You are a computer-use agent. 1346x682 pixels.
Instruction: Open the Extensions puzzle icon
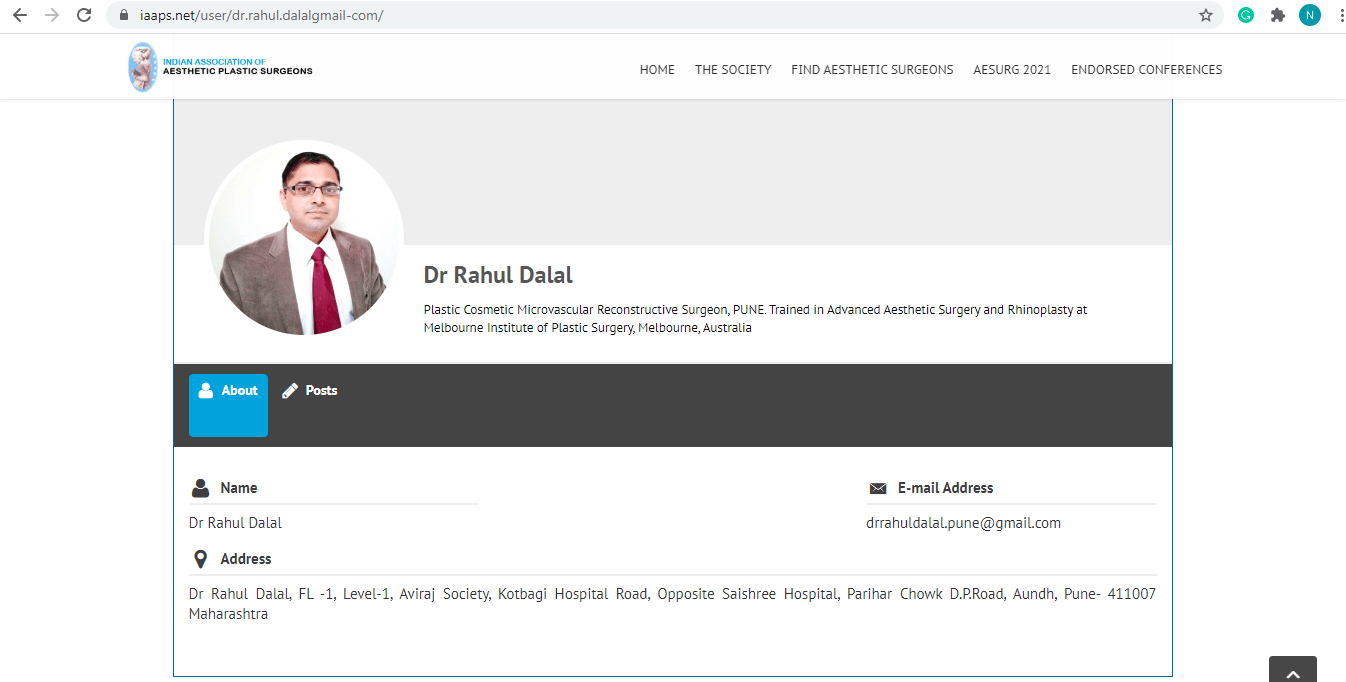(x=1277, y=16)
